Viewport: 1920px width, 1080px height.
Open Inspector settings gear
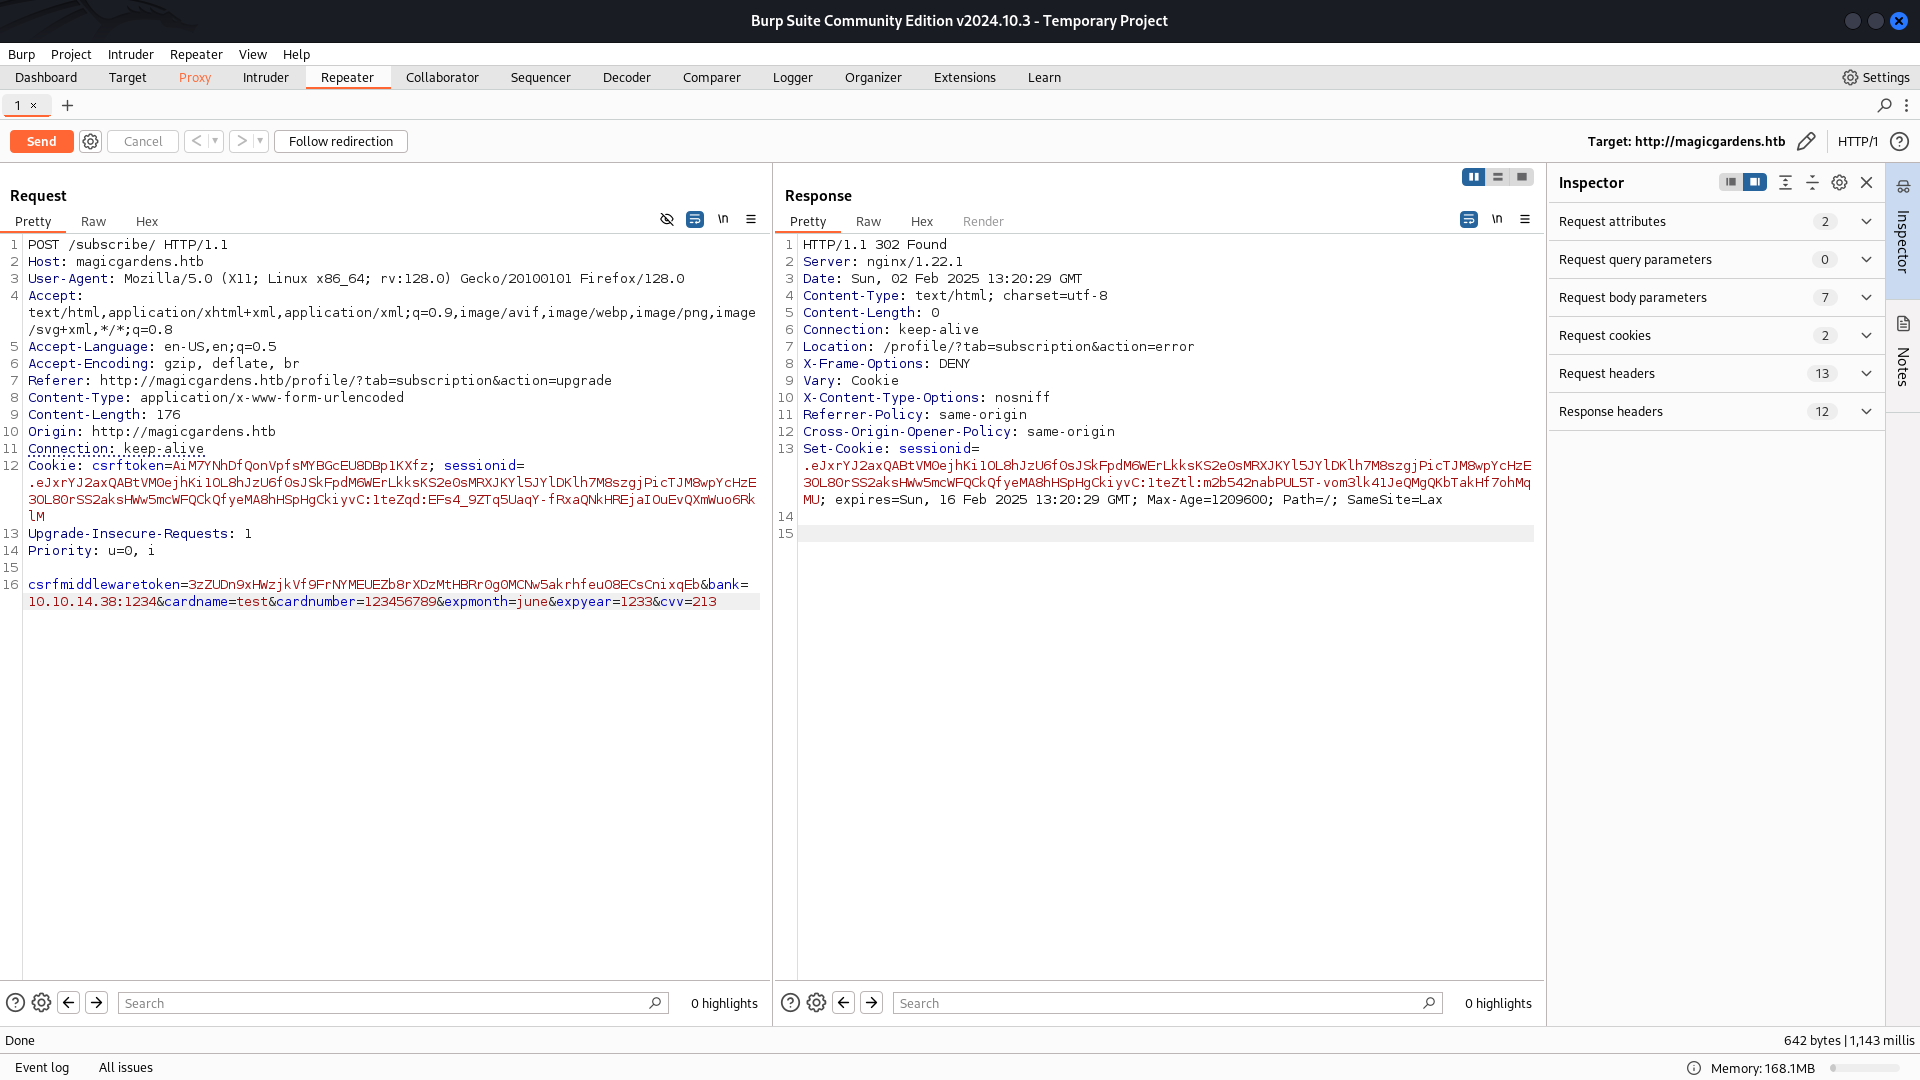point(1839,182)
